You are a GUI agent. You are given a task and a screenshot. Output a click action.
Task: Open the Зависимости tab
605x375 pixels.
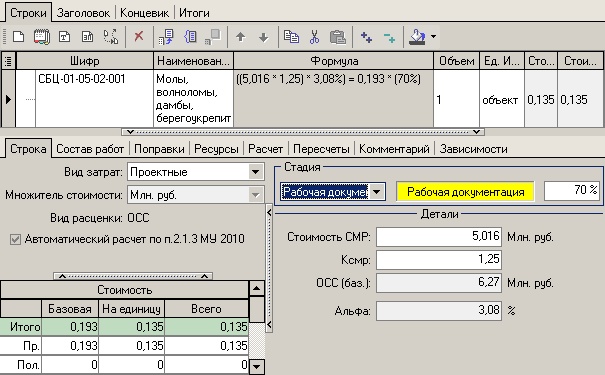473,149
